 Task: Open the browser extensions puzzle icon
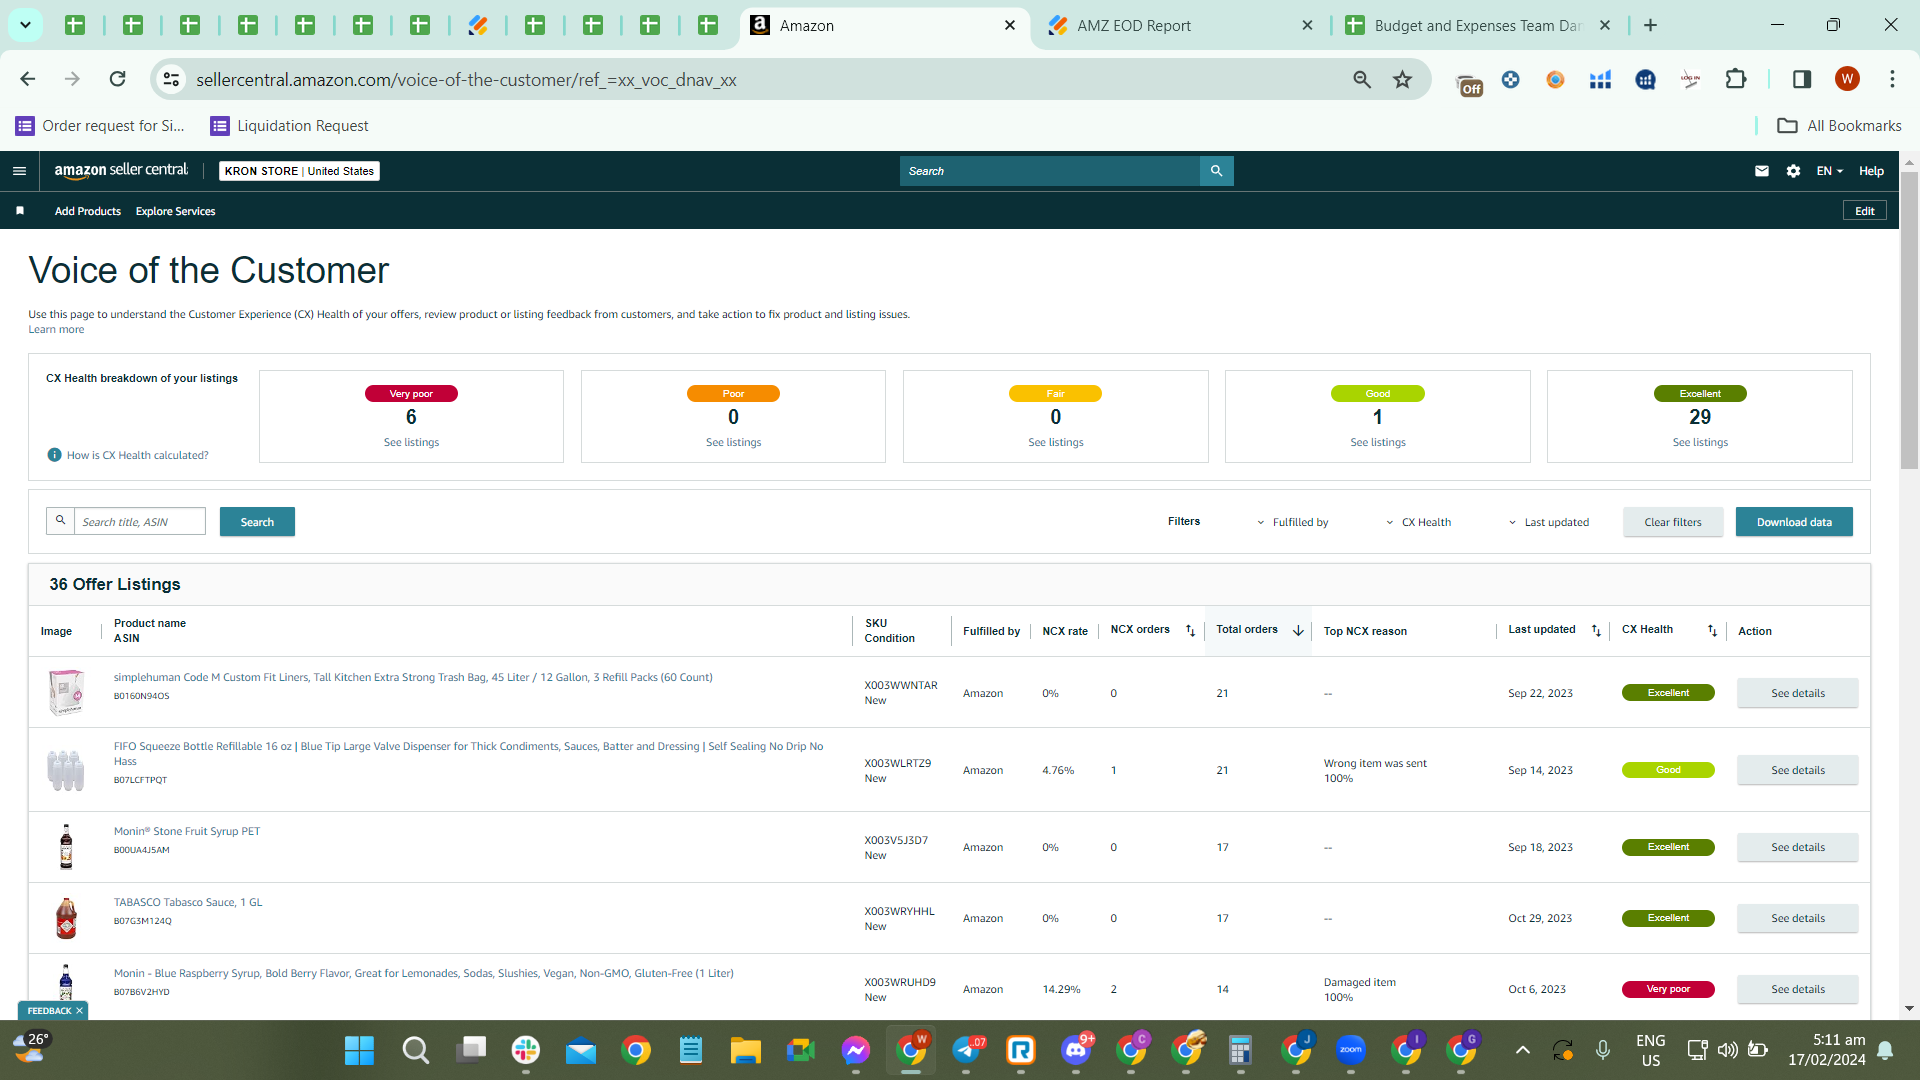(1736, 79)
